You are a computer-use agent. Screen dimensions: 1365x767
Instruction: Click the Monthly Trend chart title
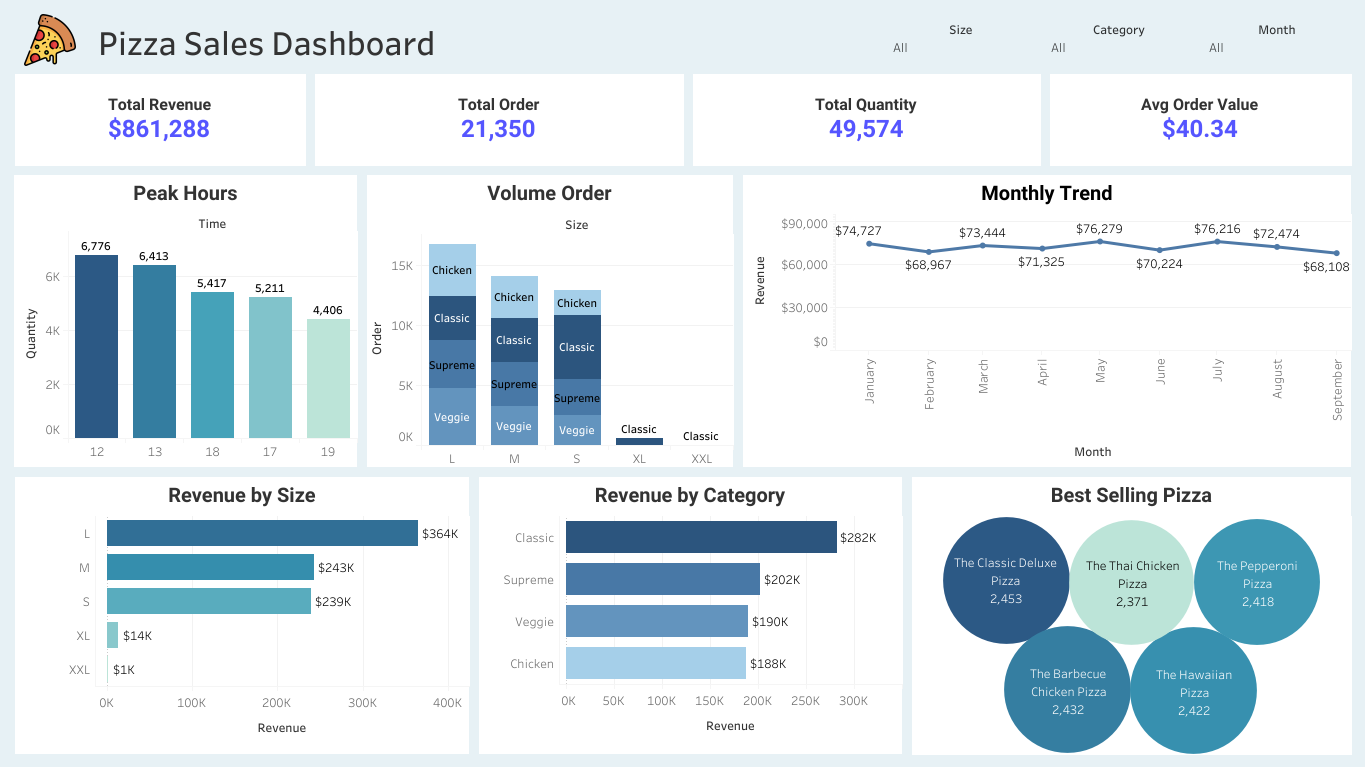point(1047,193)
